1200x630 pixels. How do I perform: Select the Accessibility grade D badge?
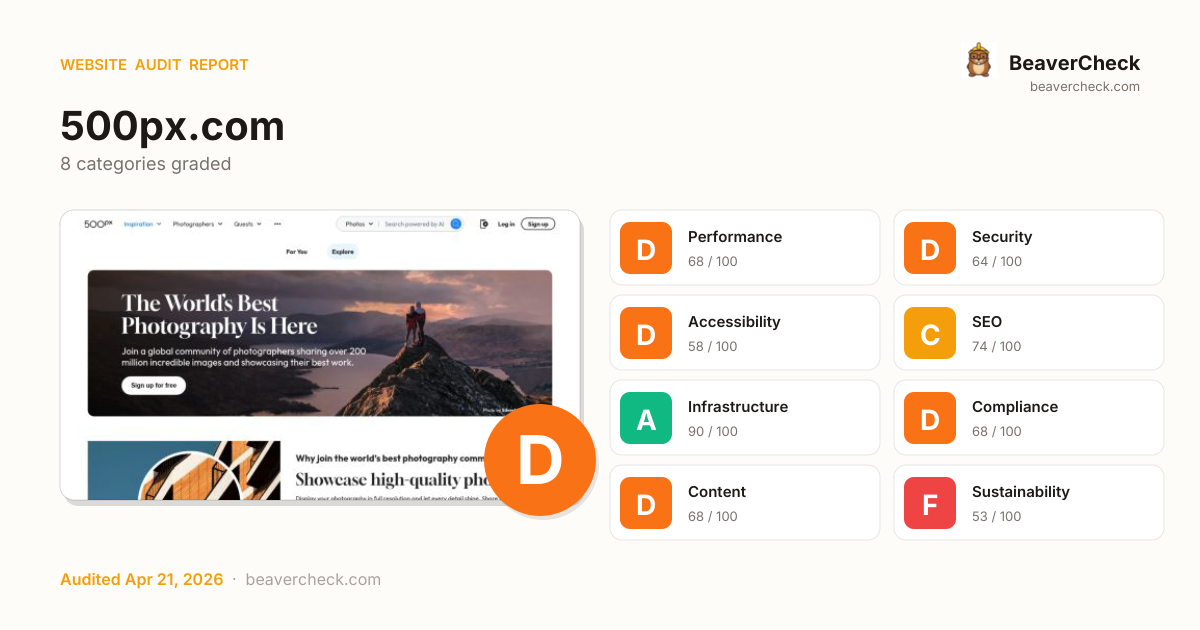[646, 333]
